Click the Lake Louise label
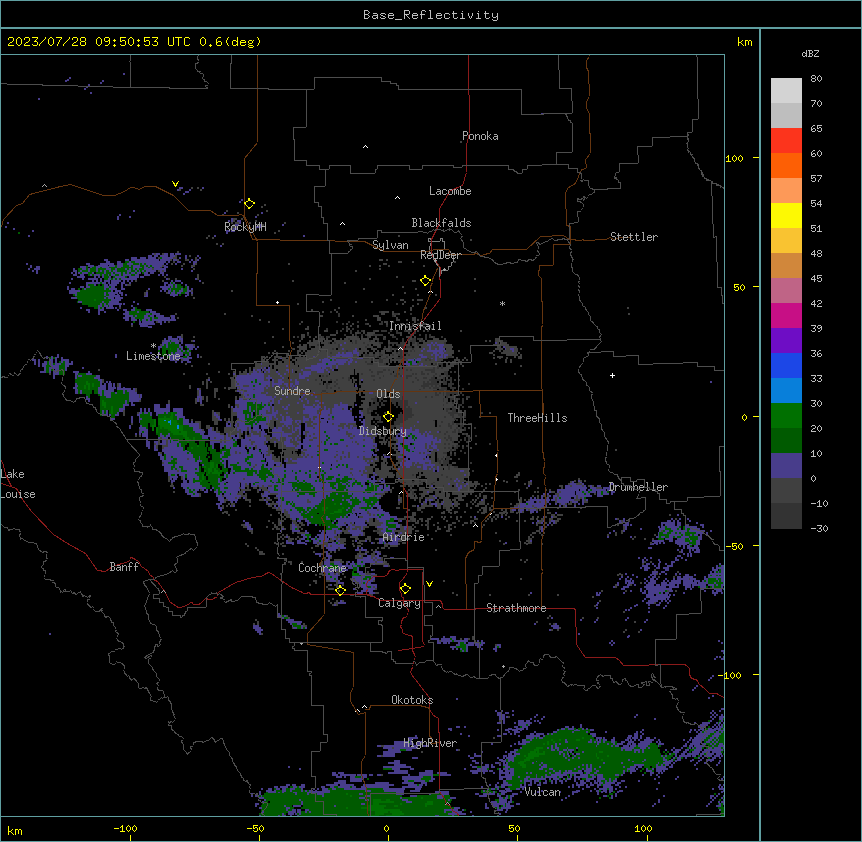The height and width of the screenshot is (842, 862). click(x=18, y=484)
